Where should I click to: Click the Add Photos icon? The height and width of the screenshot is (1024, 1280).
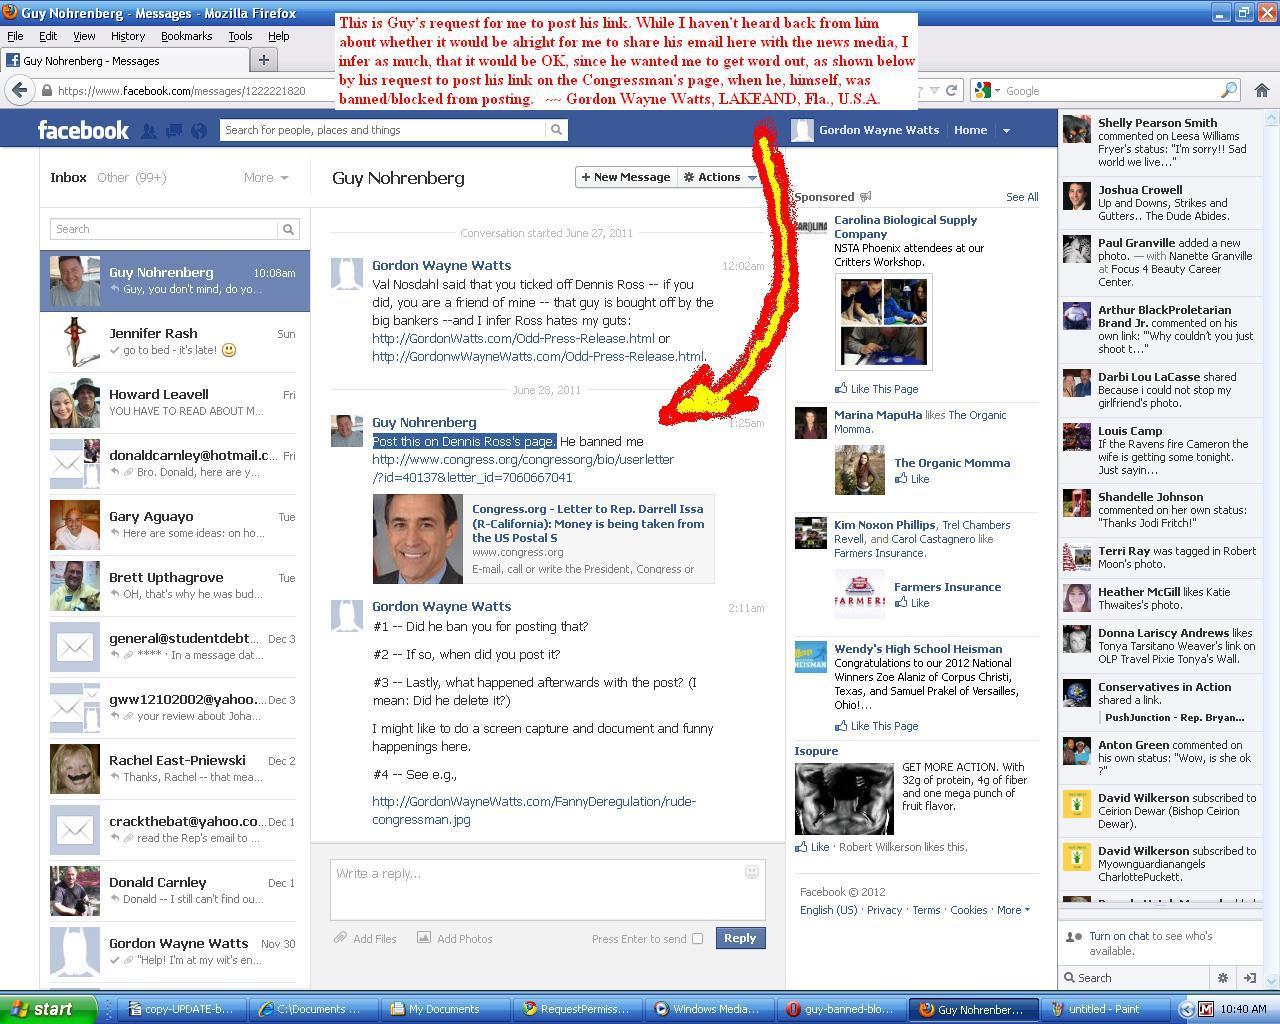[424, 938]
